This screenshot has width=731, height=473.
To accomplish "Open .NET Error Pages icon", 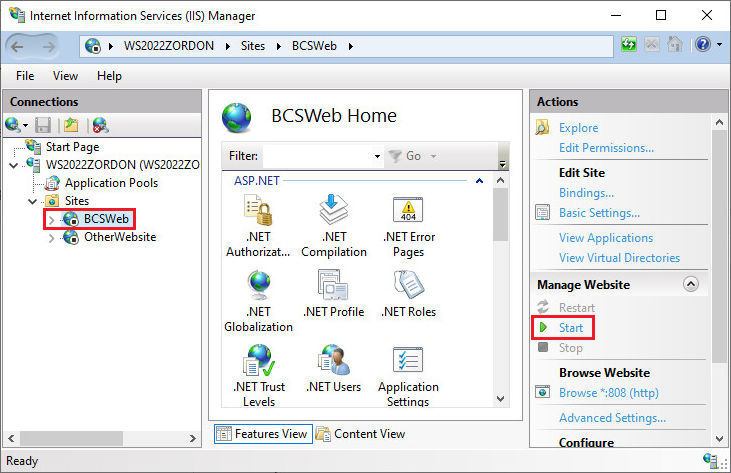I will [x=408, y=212].
